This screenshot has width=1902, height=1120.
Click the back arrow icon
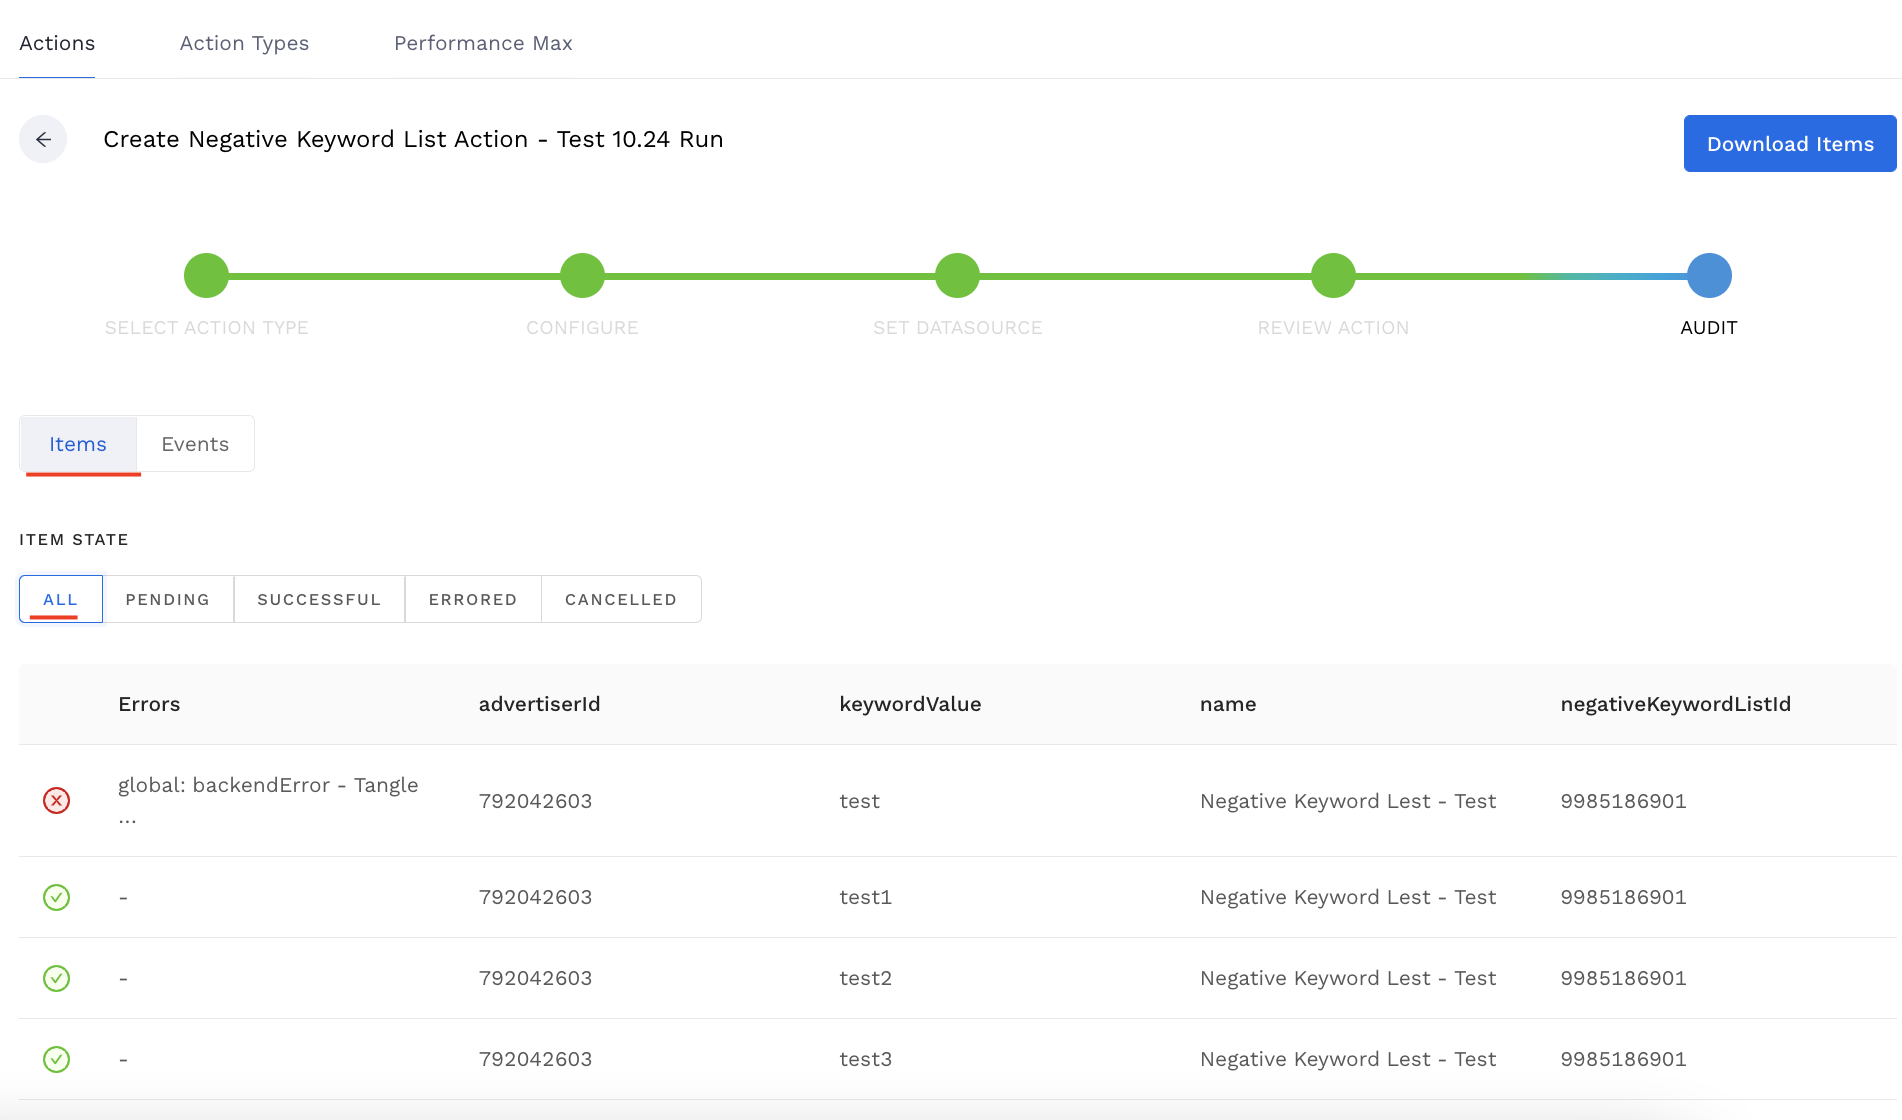(x=43, y=140)
